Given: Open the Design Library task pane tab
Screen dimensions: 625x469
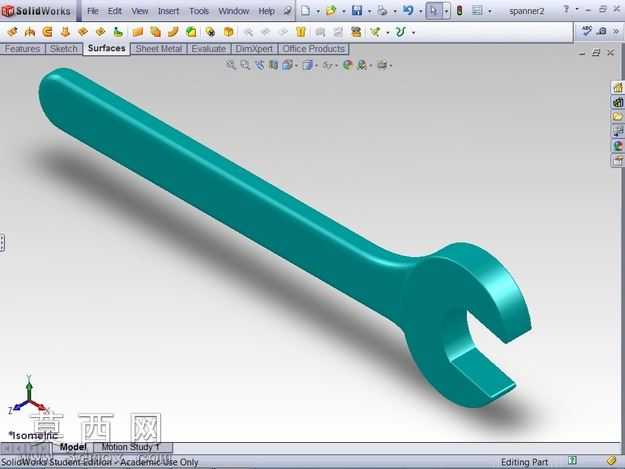Looking at the screenshot, I should point(617,102).
